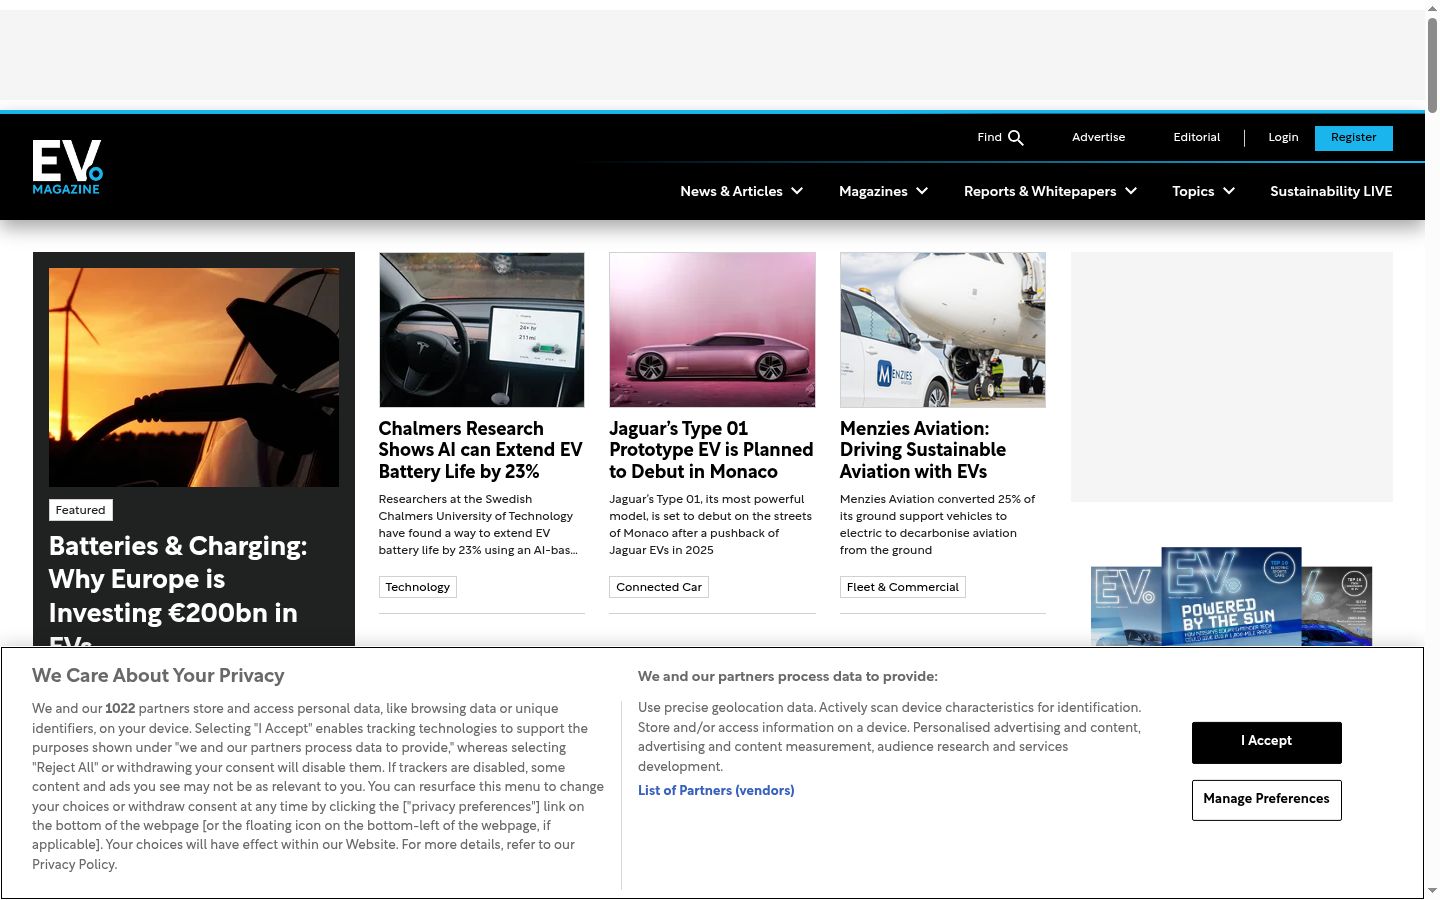Image resolution: width=1440 pixels, height=900 pixels.
Task: Open the pink Jaguar concept car thumbnail
Action: pyautogui.click(x=712, y=330)
